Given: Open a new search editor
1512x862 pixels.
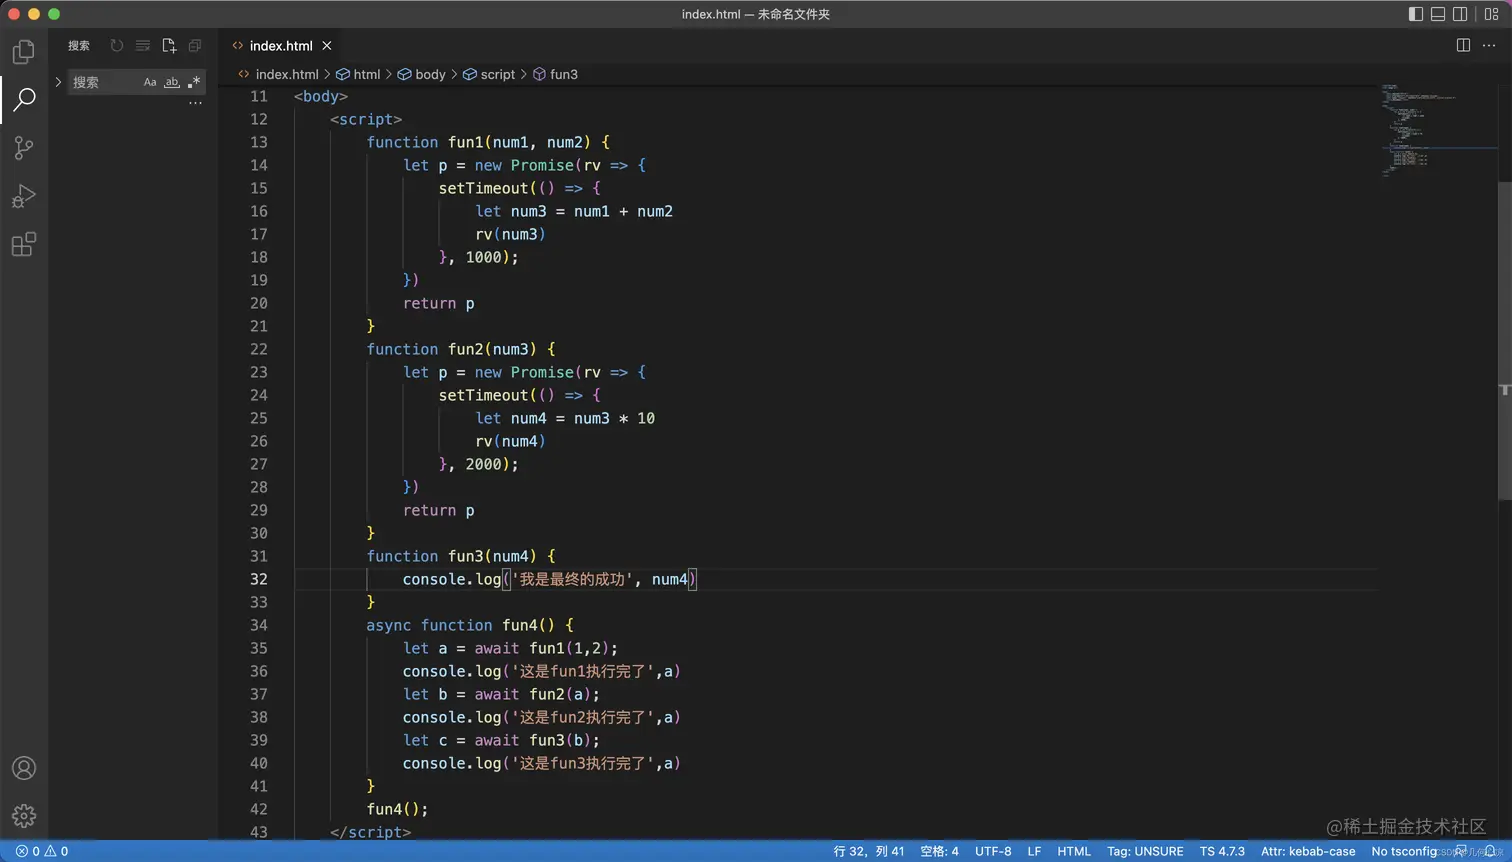Looking at the screenshot, I should (x=169, y=45).
